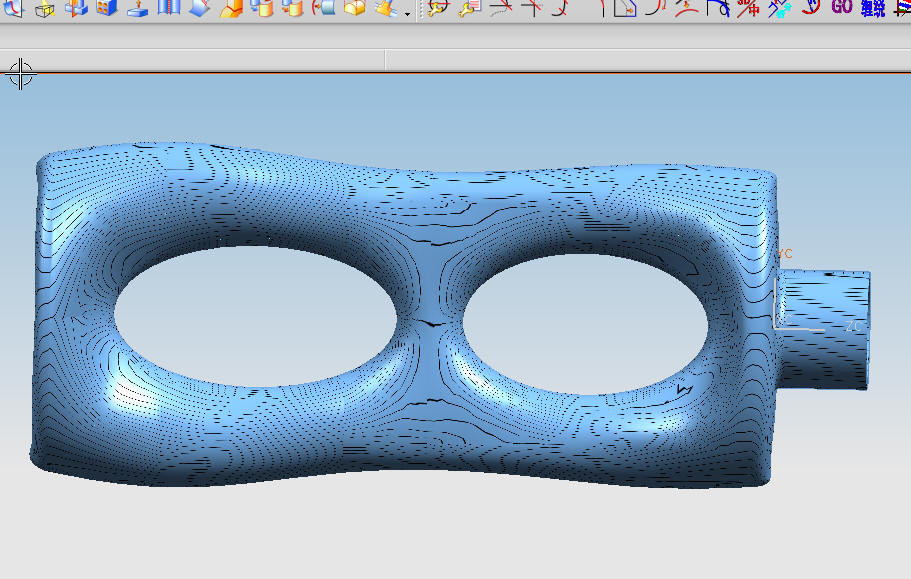Choose the blue sheets sewn with red seam icon
This screenshot has width=911, height=579.
pos(168,8)
